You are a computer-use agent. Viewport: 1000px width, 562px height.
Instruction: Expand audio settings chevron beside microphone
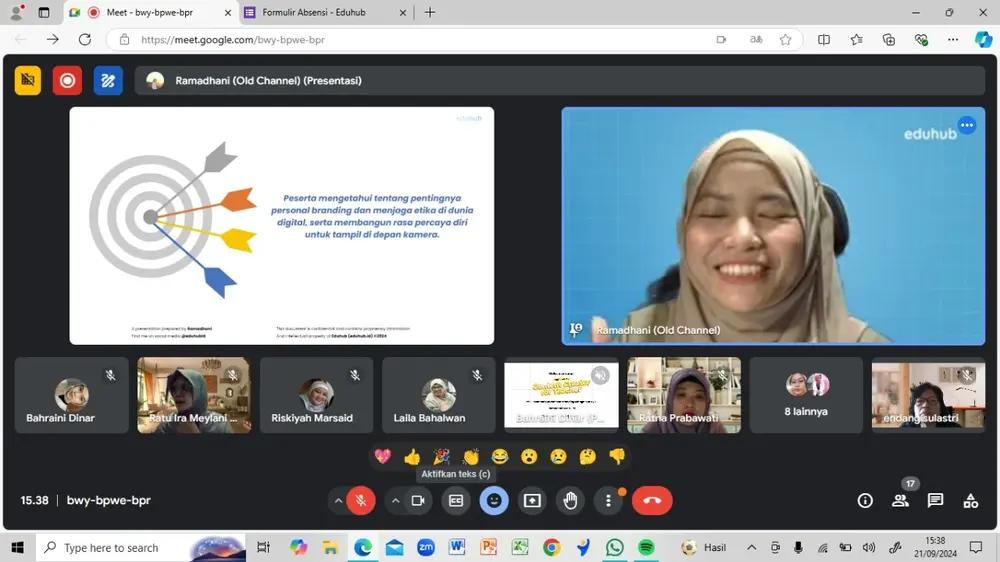(x=338, y=501)
